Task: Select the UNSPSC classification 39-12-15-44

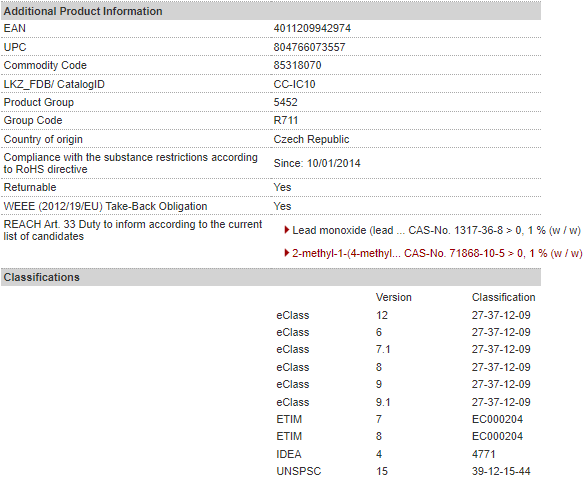Action: point(501,471)
